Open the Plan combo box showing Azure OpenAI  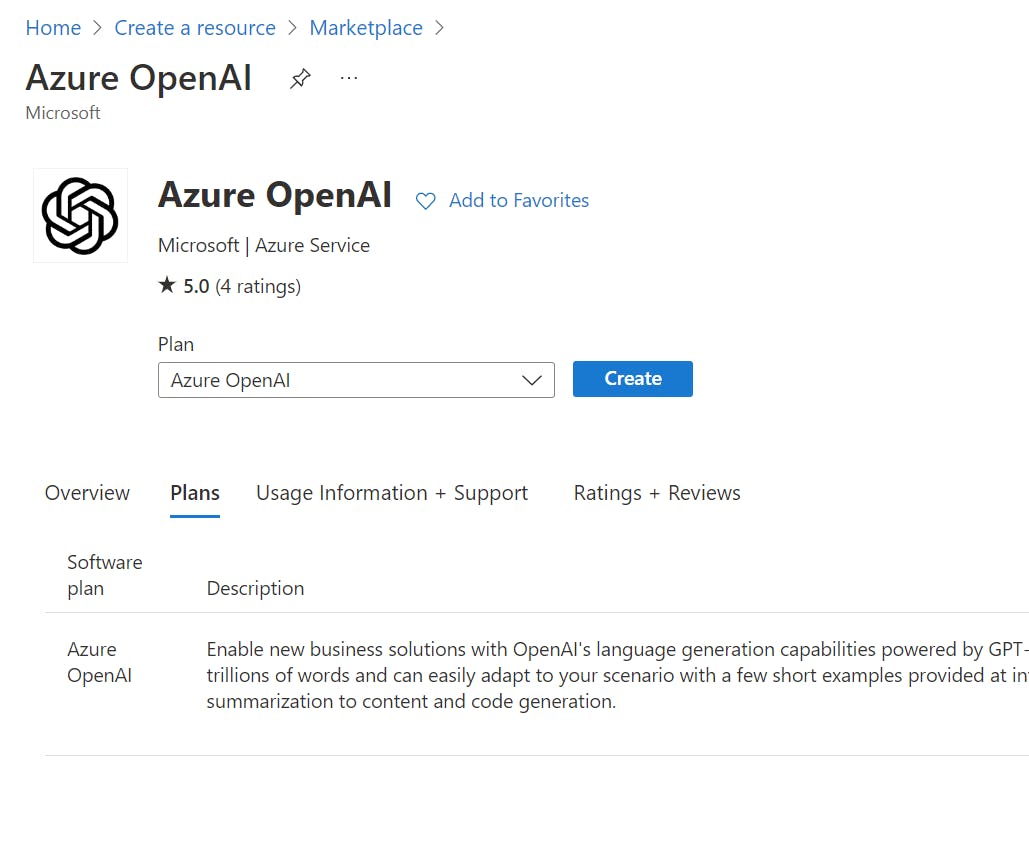340,380
